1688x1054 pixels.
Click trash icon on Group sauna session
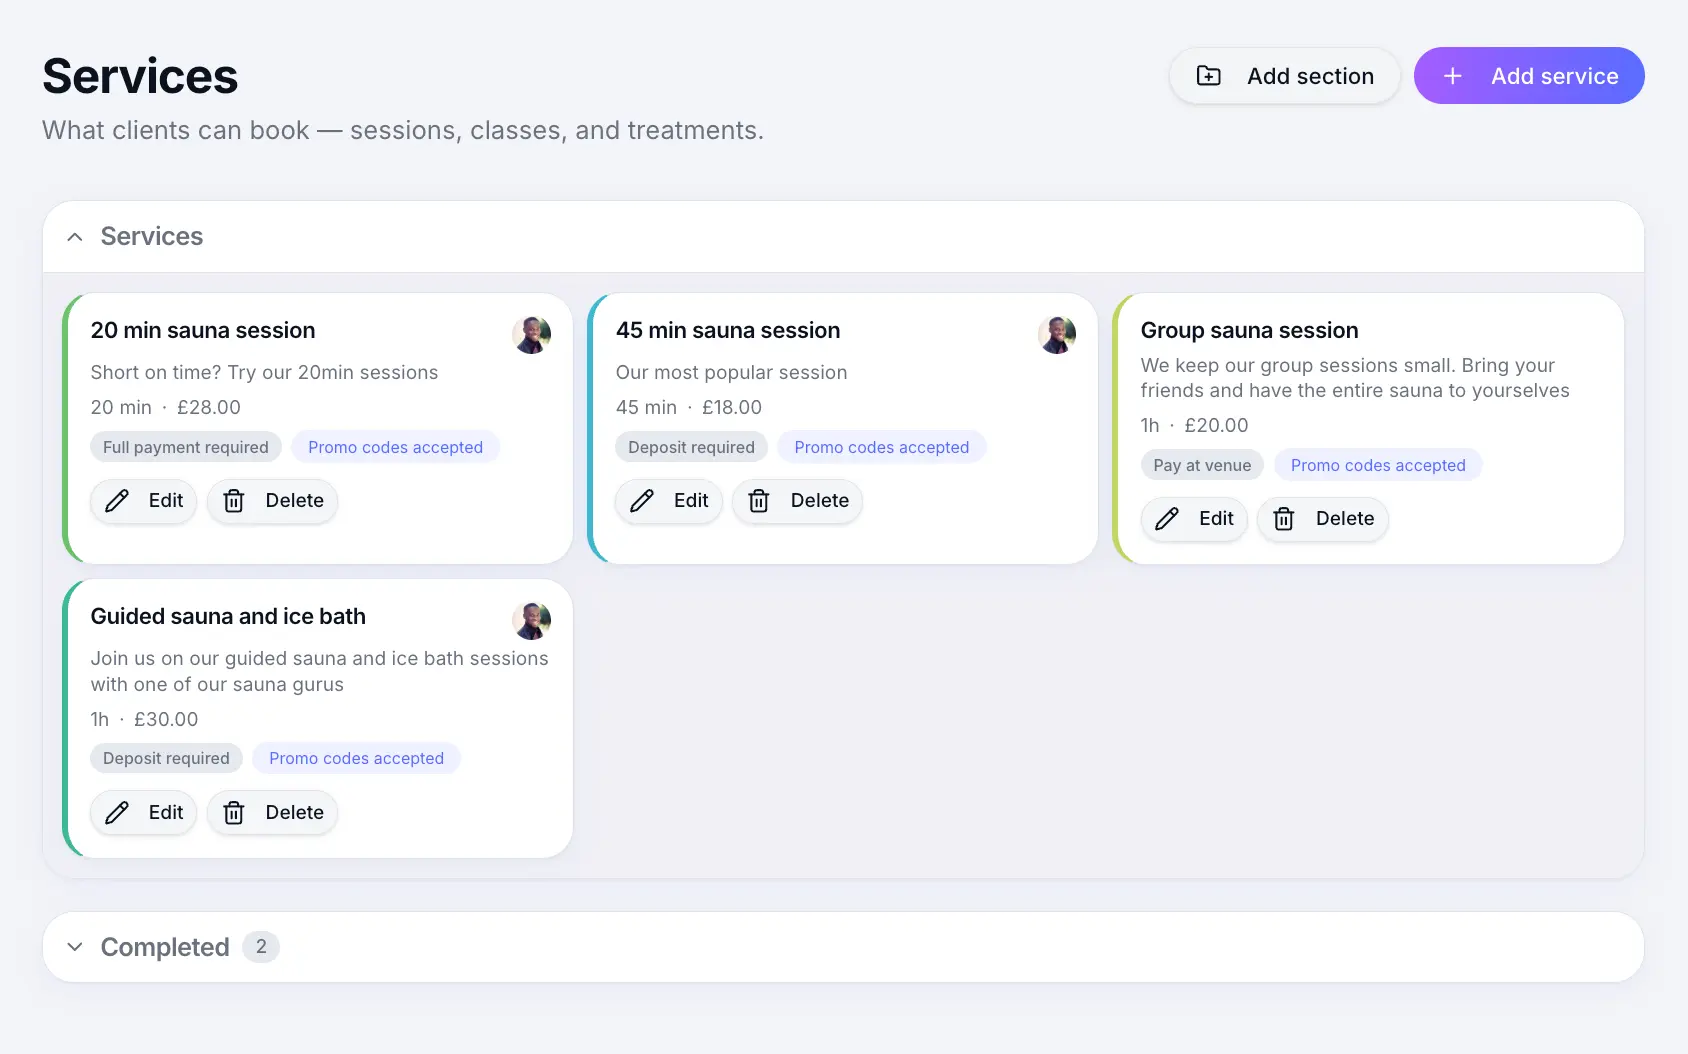point(1284,519)
